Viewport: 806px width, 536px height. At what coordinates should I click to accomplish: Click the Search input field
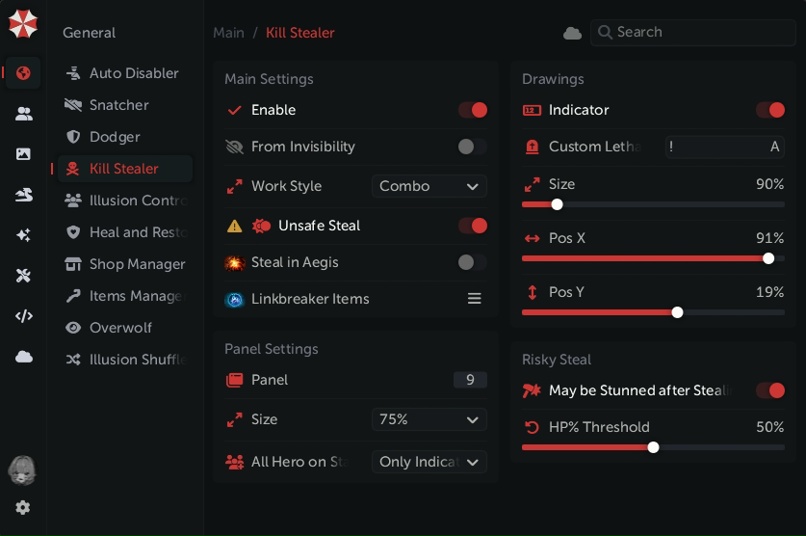coord(695,32)
